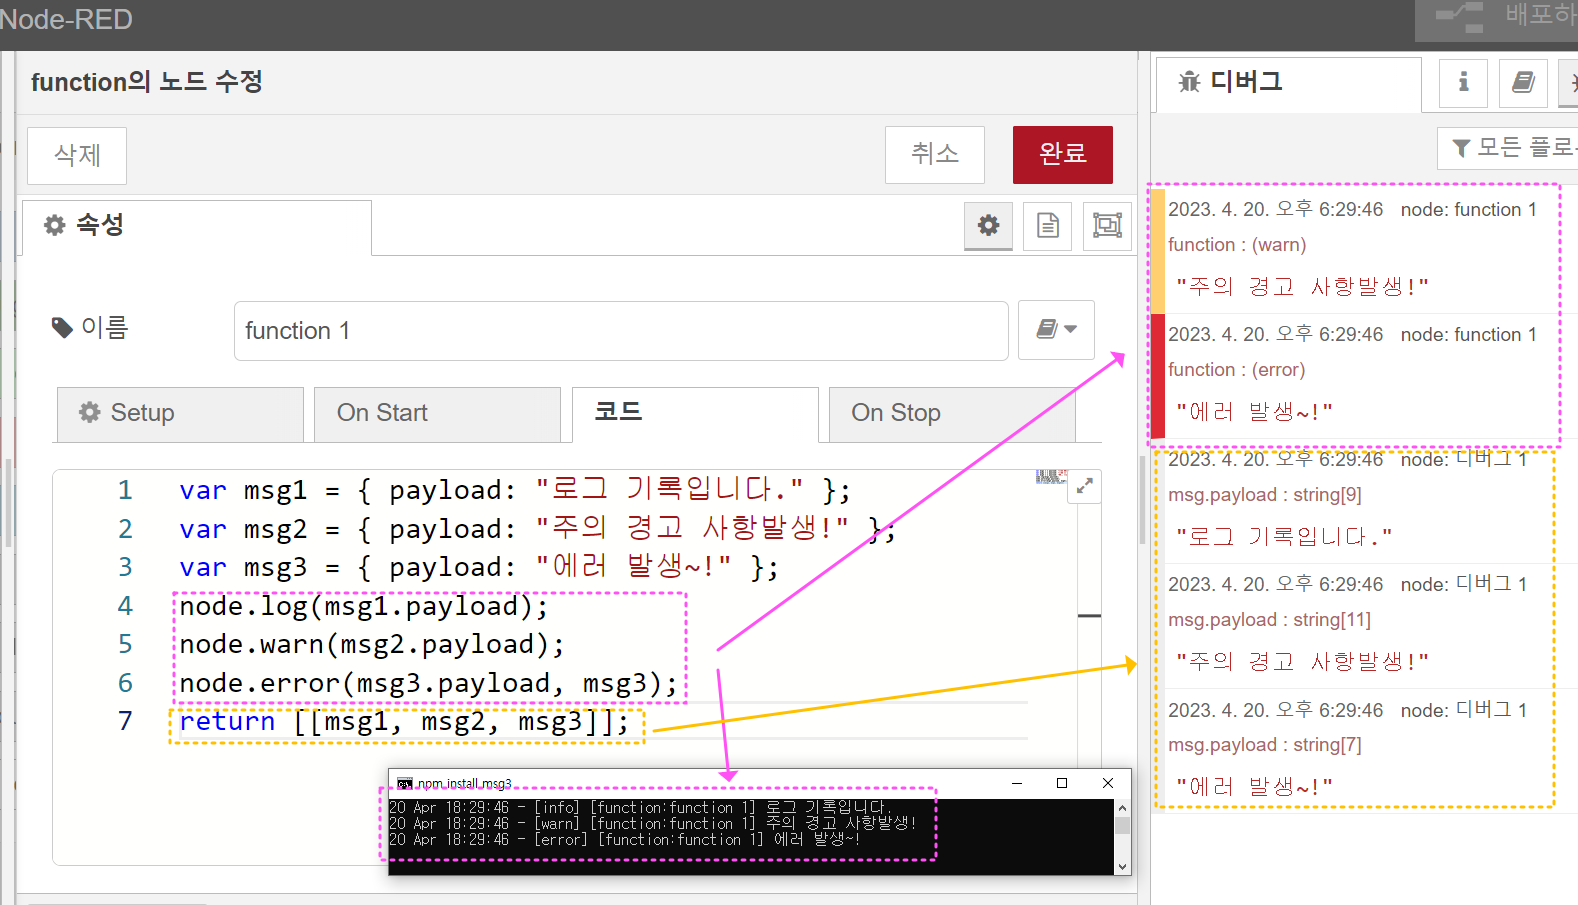Open the help book sidebar icon
1578x905 pixels.
tap(1523, 82)
